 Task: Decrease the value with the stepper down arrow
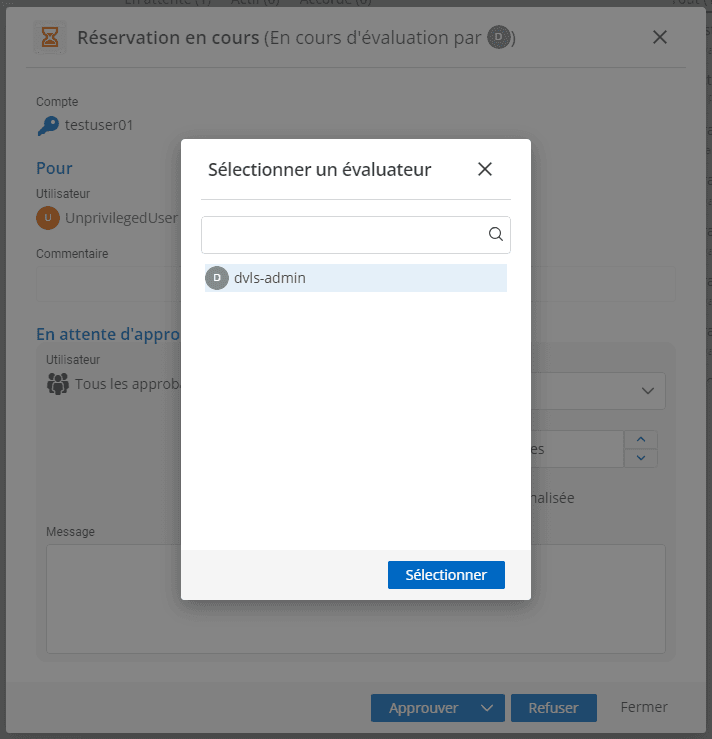coord(641,458)
